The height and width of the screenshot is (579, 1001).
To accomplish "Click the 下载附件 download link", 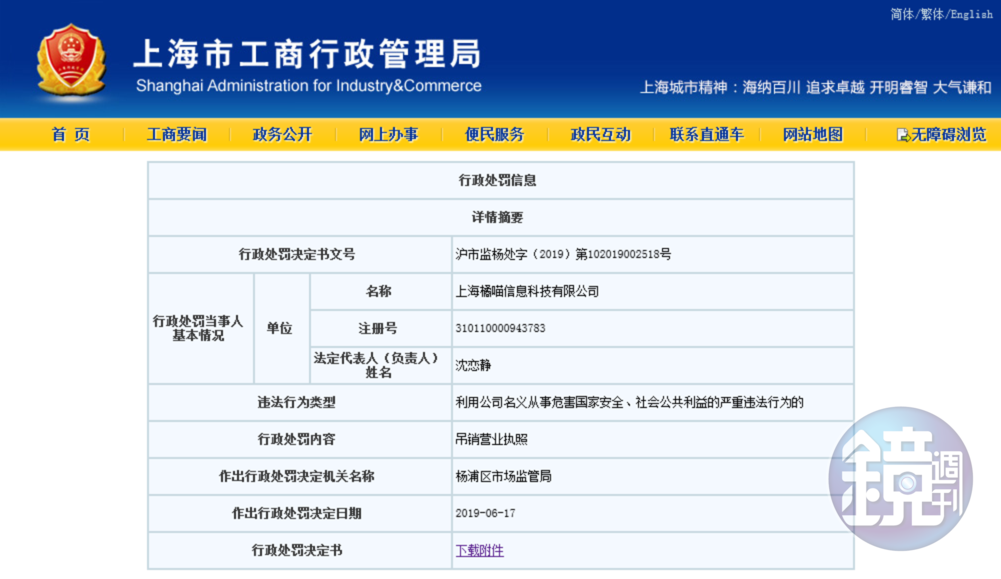I will 479,550.
